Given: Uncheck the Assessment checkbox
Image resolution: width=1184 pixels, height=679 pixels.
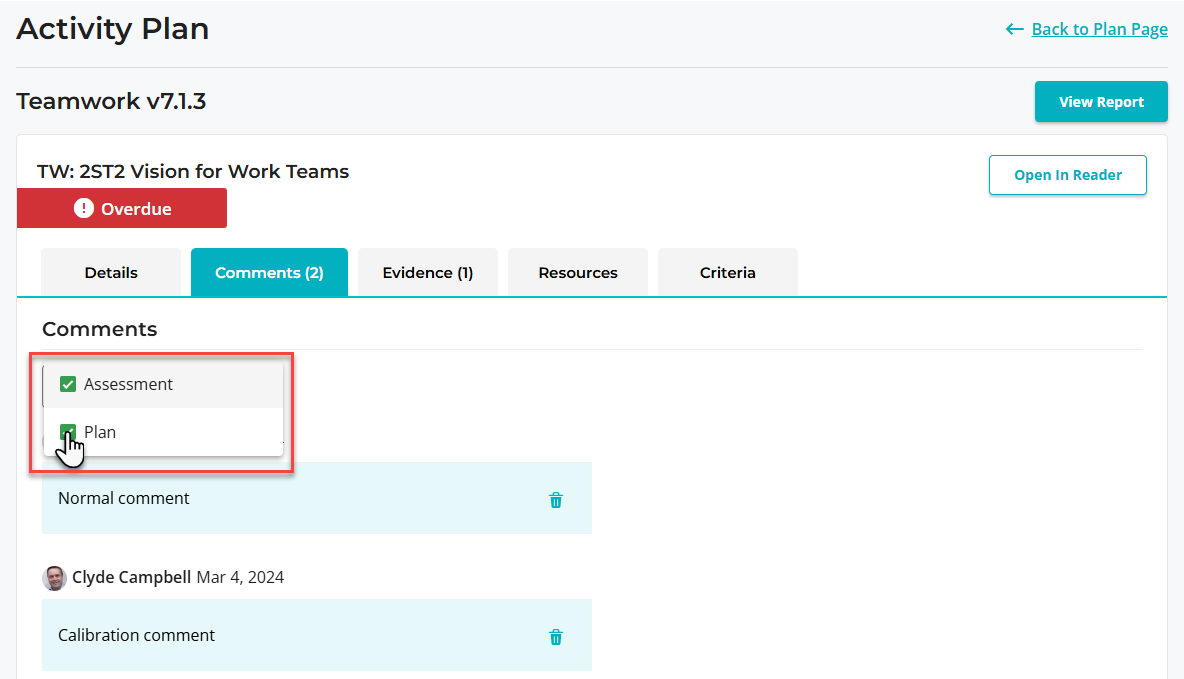Looking at the screenshot, I should tap(68, 384).
